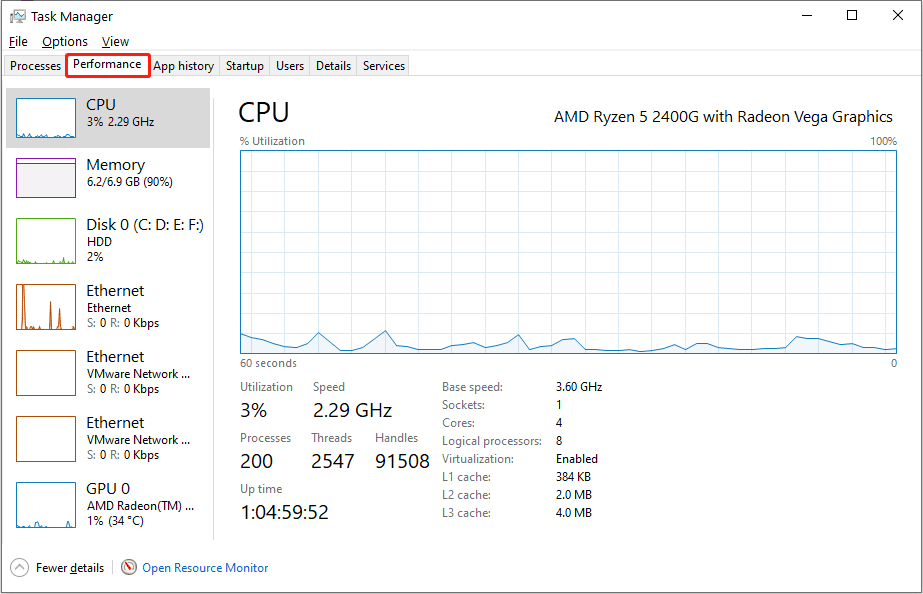Select the Disk 0 activity graph thumbnail

tap(46, 241)
